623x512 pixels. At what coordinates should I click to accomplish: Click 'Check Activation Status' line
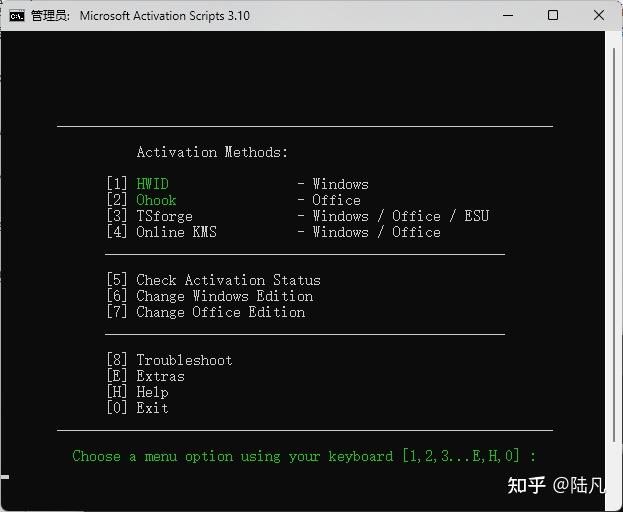coord(213,280)
